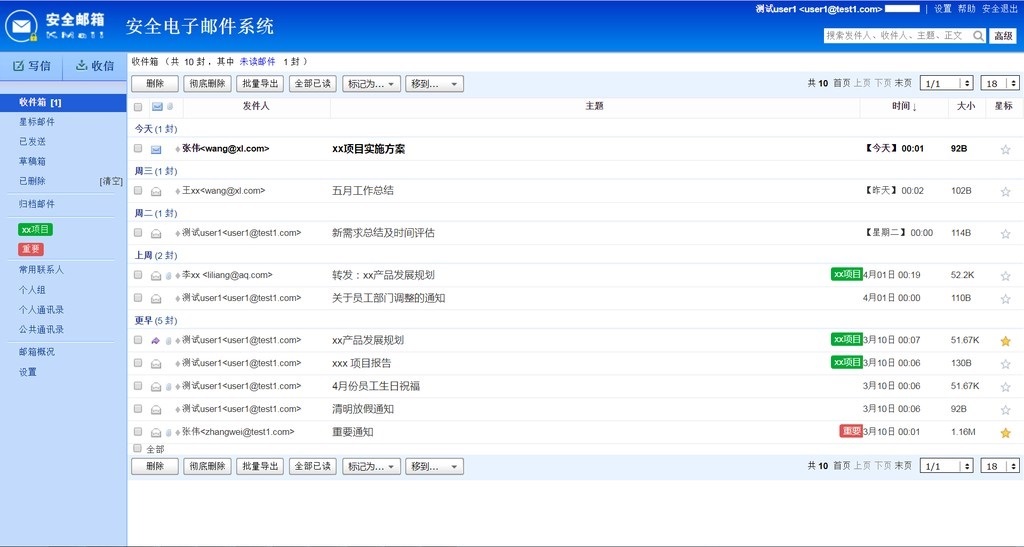This screenshot has width=1024, height=547.
Task: Open the bottom 18 per-page selector
Action: coord(999,466)
